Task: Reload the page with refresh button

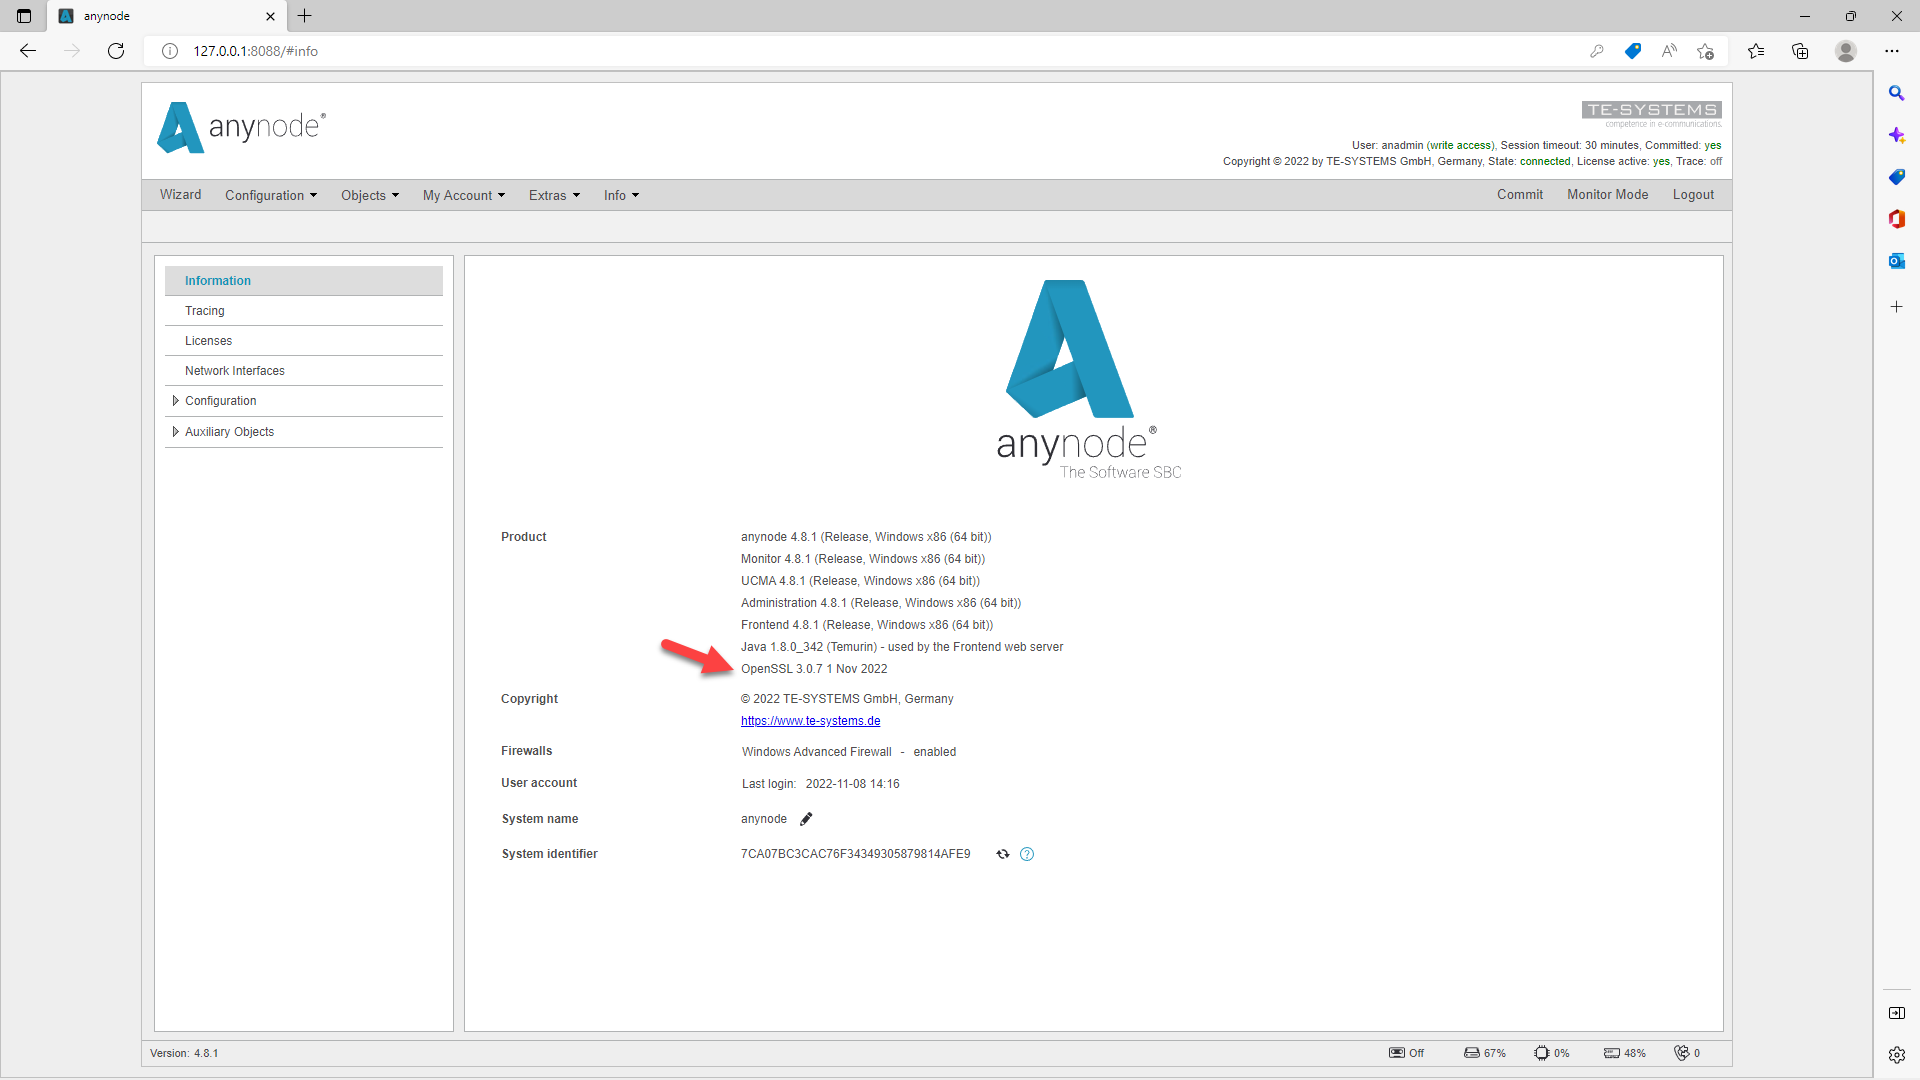Action: [x=116, y=51]
